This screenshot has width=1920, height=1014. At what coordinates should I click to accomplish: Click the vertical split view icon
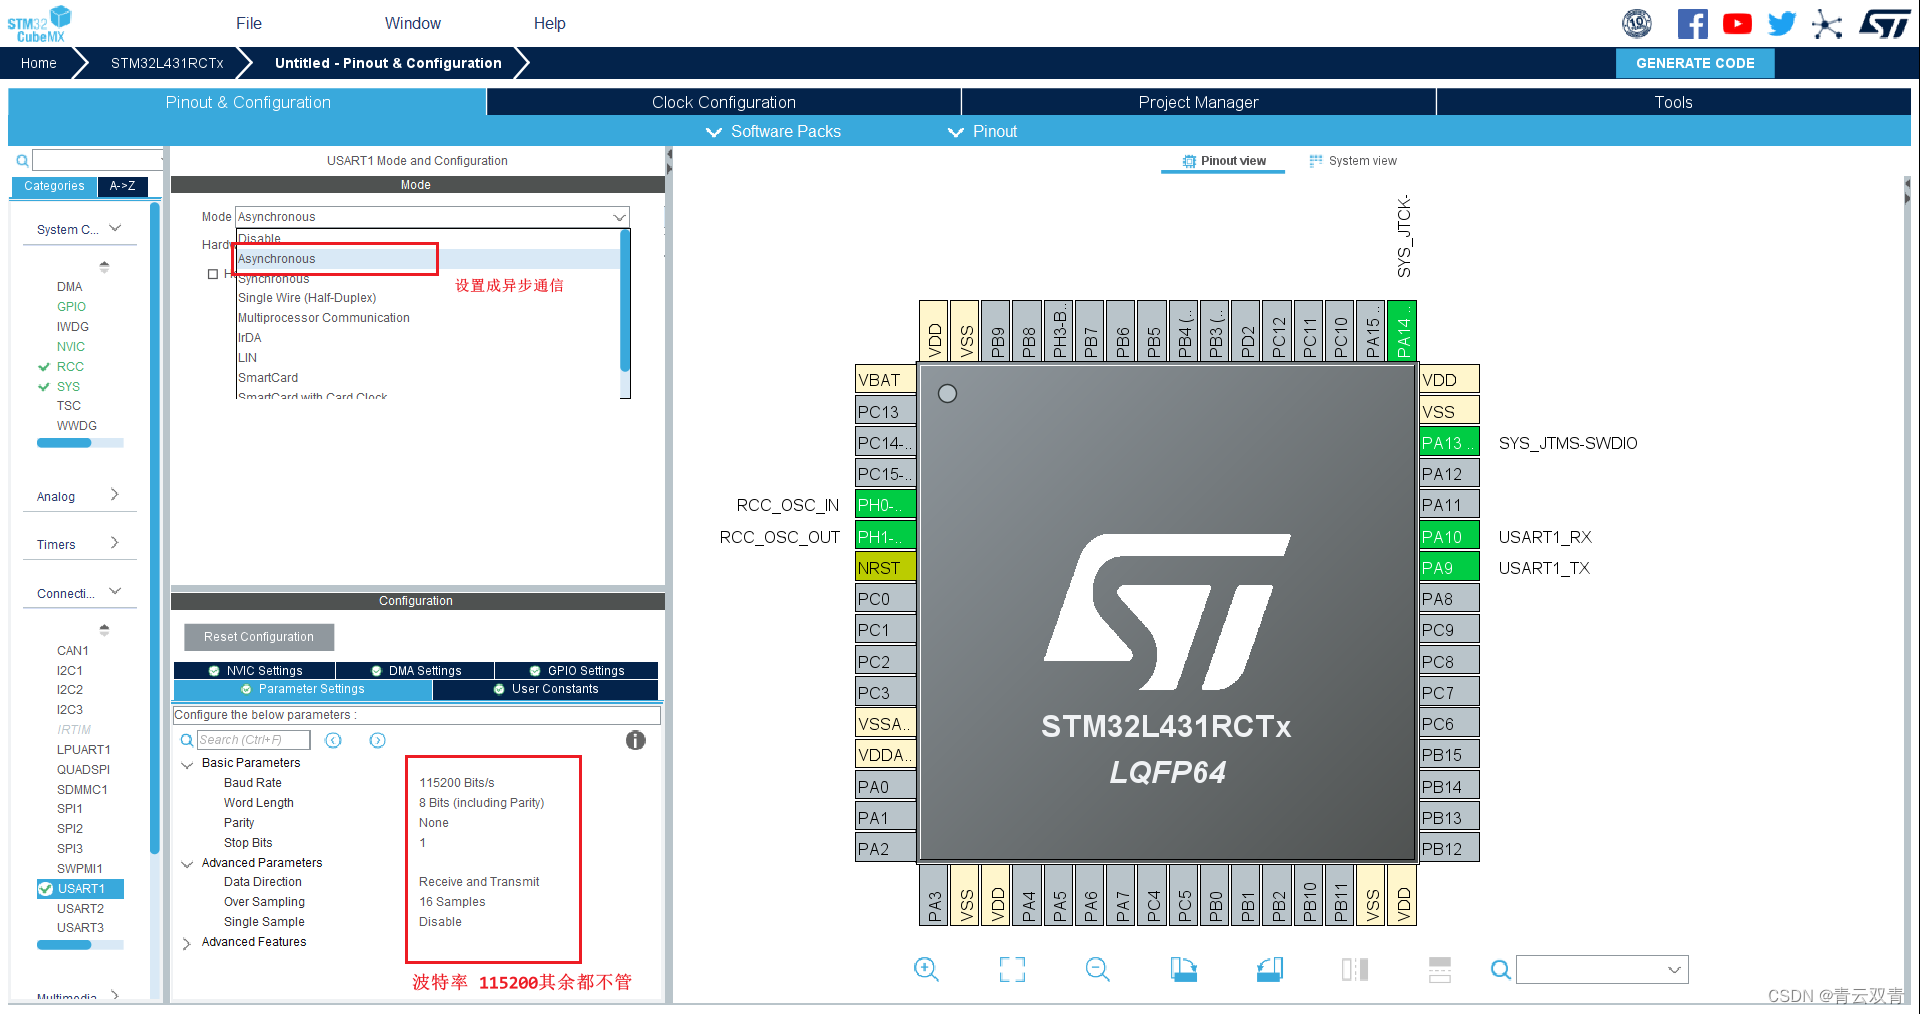[1355, 969]
